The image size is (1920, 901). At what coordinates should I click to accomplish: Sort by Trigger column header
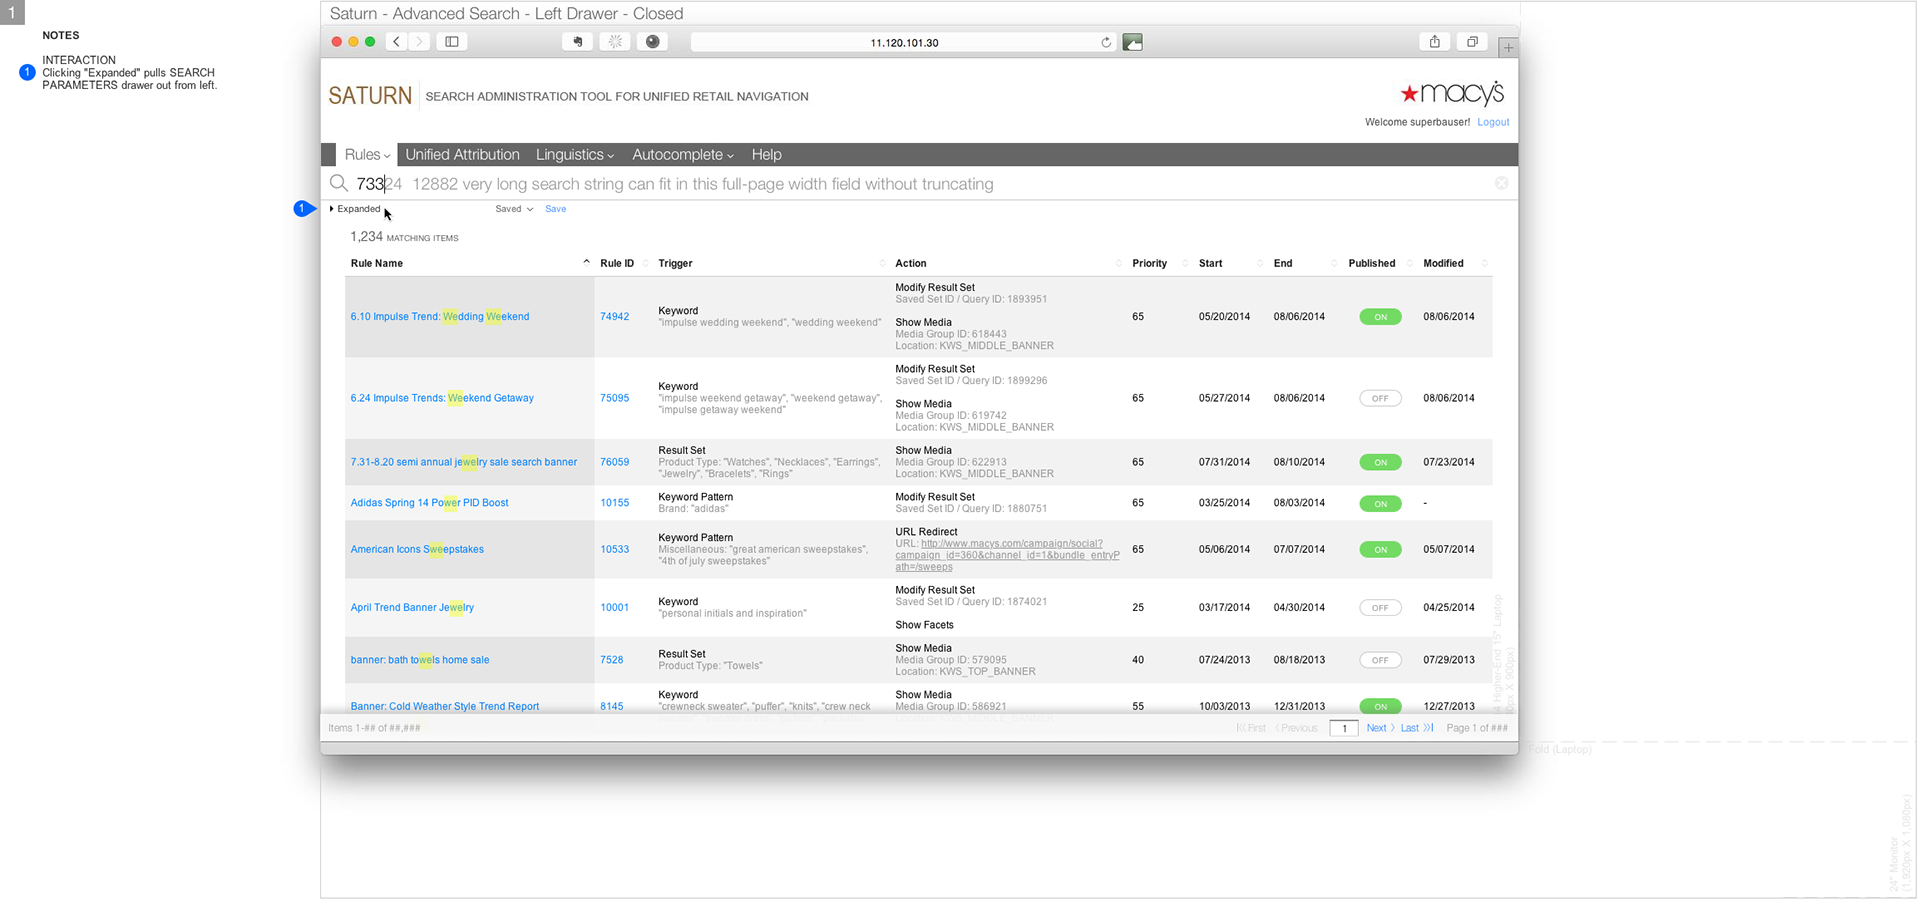pos(675,263)
